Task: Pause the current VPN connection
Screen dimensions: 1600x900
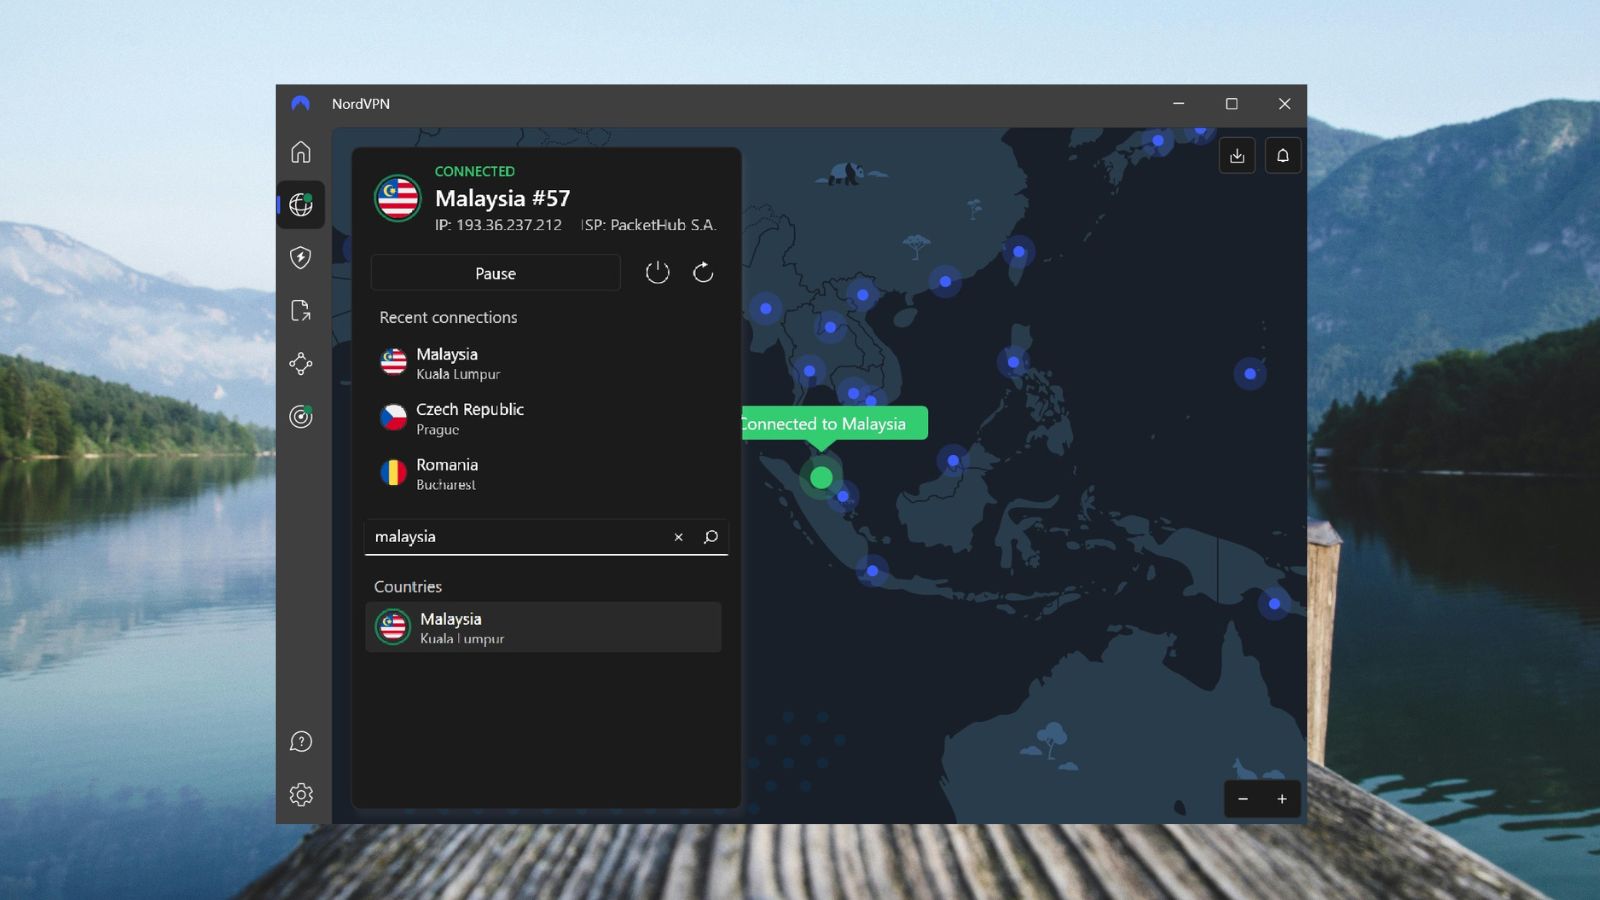Action: tap(495, 272)
